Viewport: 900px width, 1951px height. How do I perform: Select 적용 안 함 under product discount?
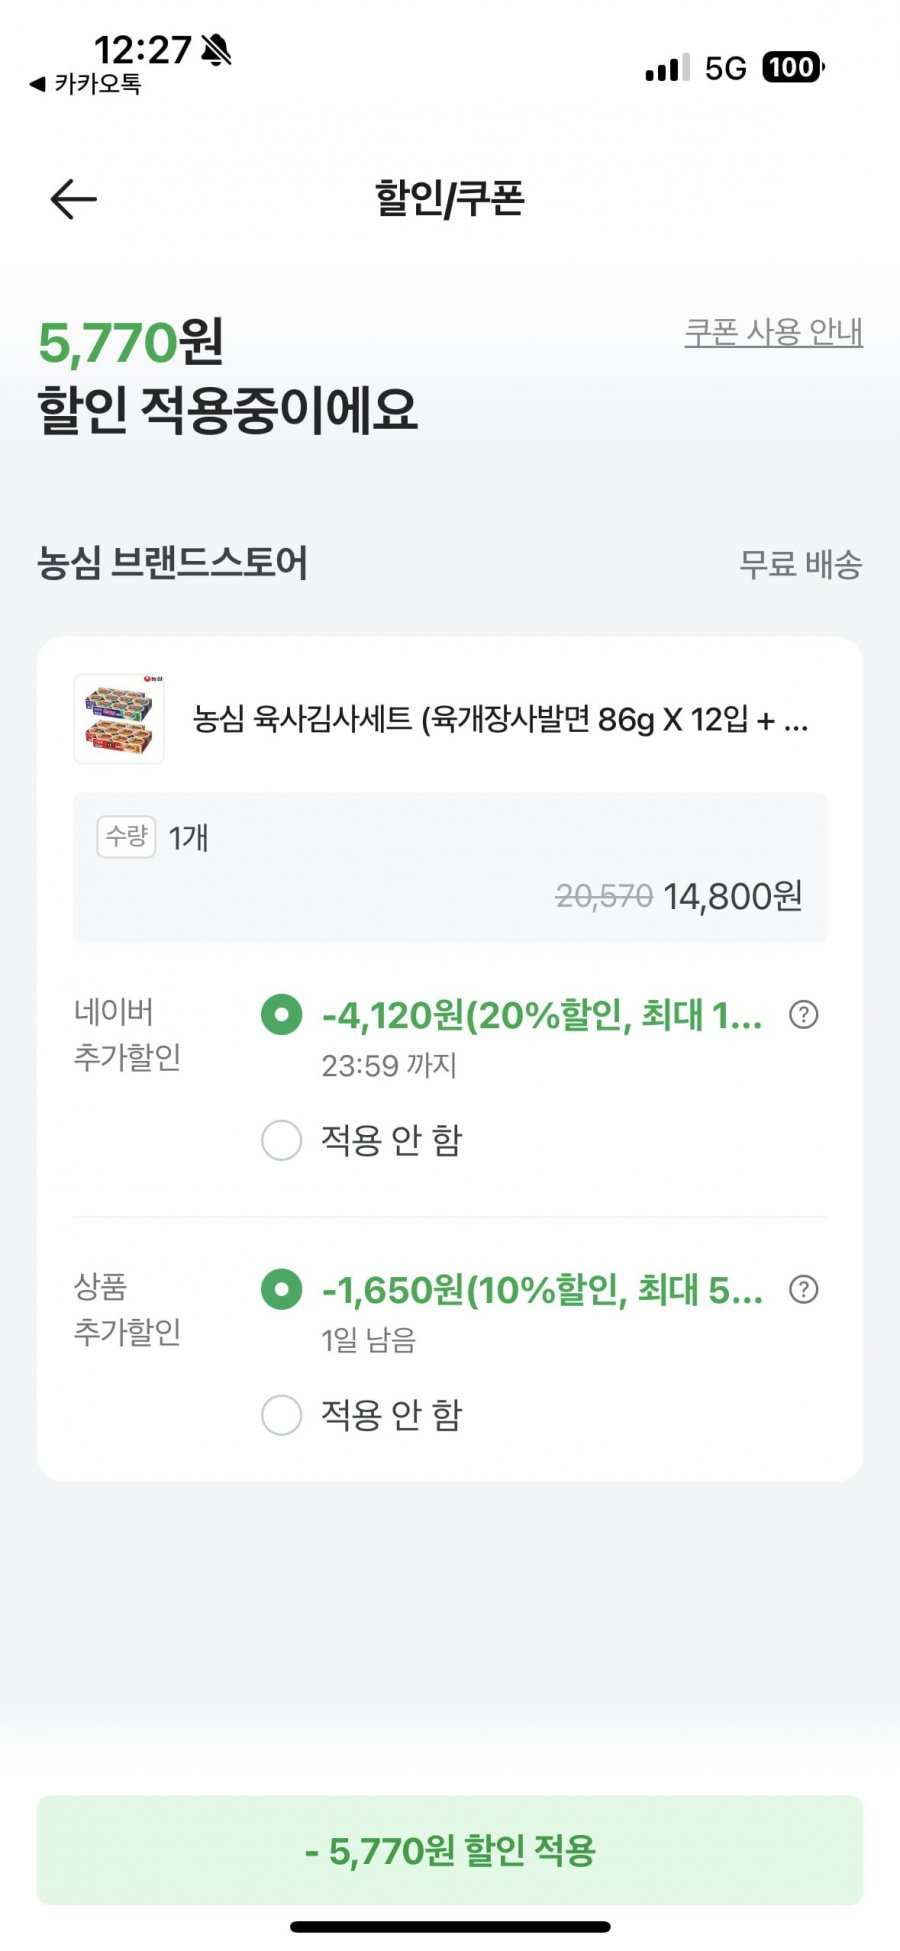281,1415
